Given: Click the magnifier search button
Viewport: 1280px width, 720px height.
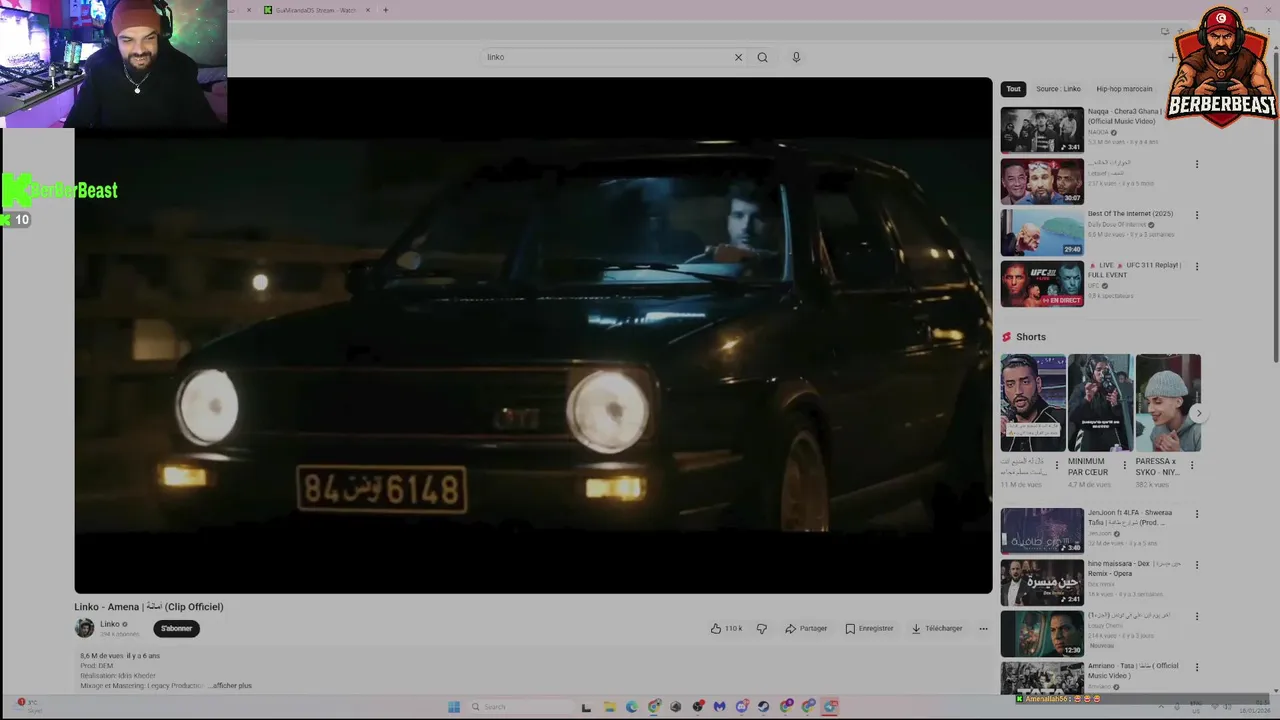Looking at the screenshot, I should [762, 57].
